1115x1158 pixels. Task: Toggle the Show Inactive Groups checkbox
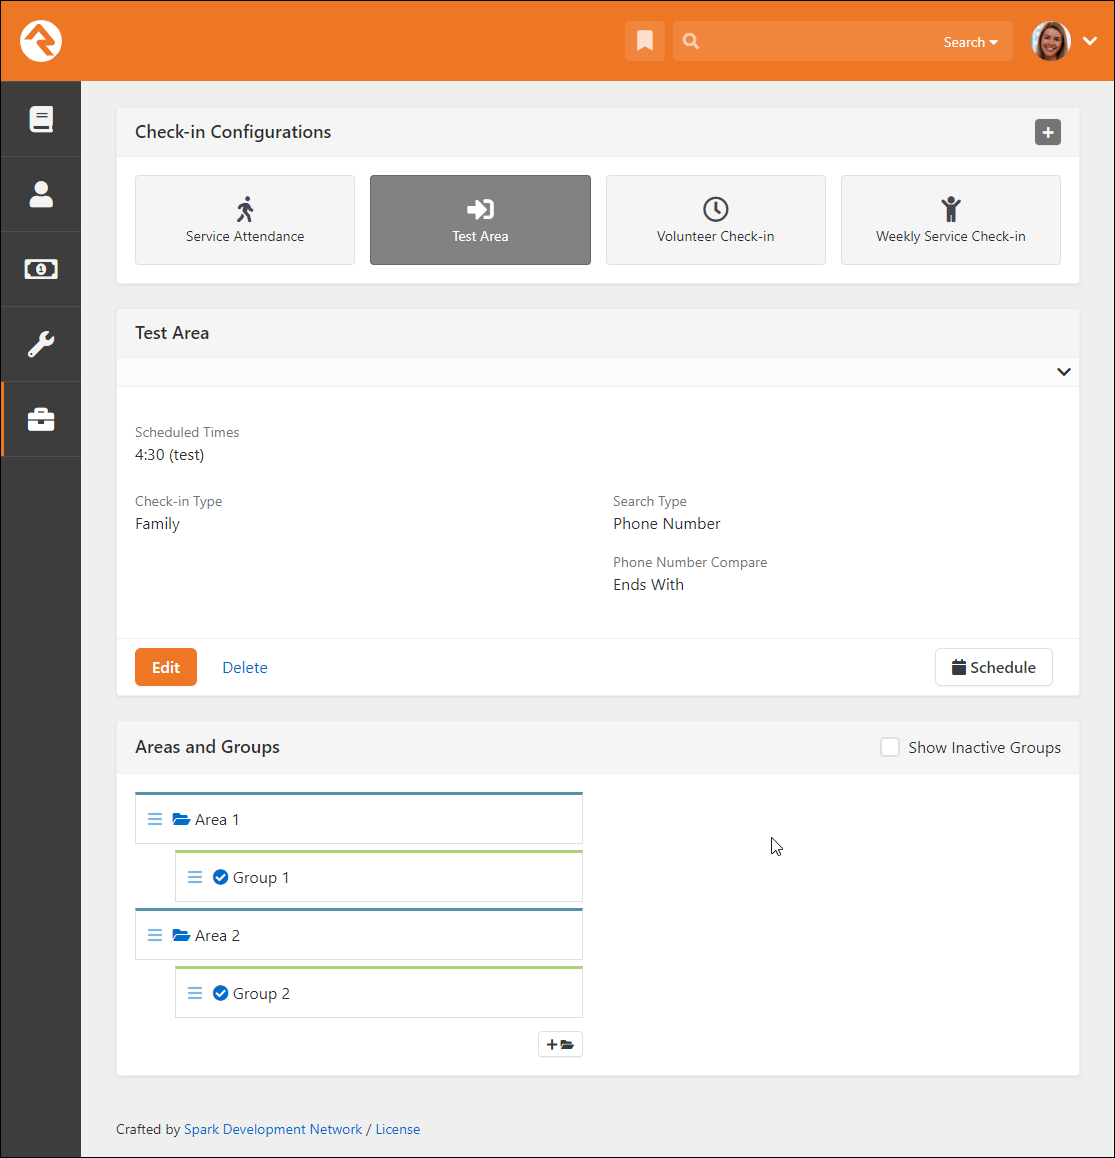(x=889, y=746)
